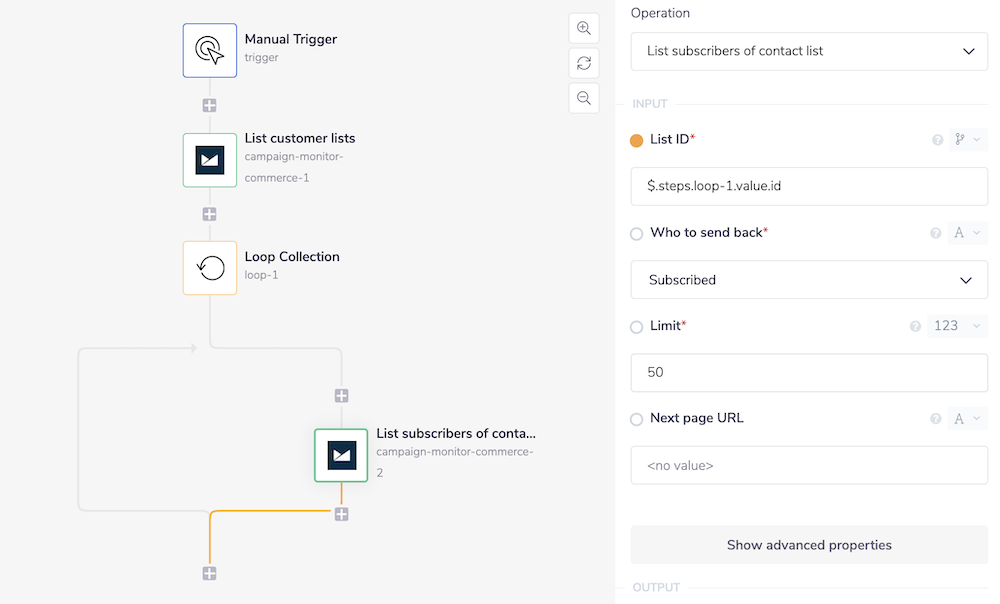Expand the number type dropdown beside Limit

tap(957, 325)
